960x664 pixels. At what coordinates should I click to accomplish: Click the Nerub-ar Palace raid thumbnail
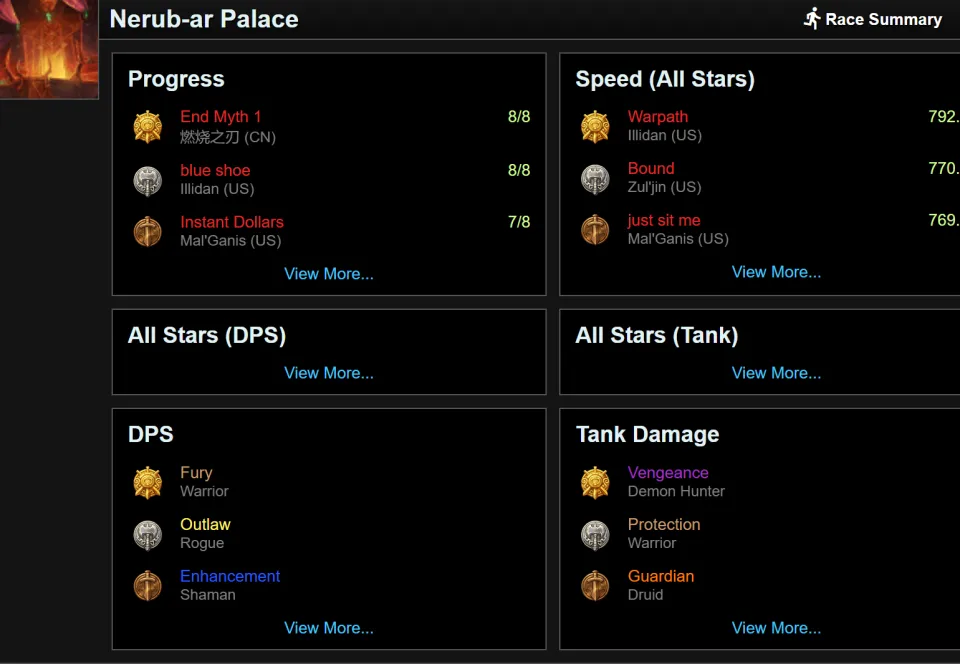coord(48,48)
